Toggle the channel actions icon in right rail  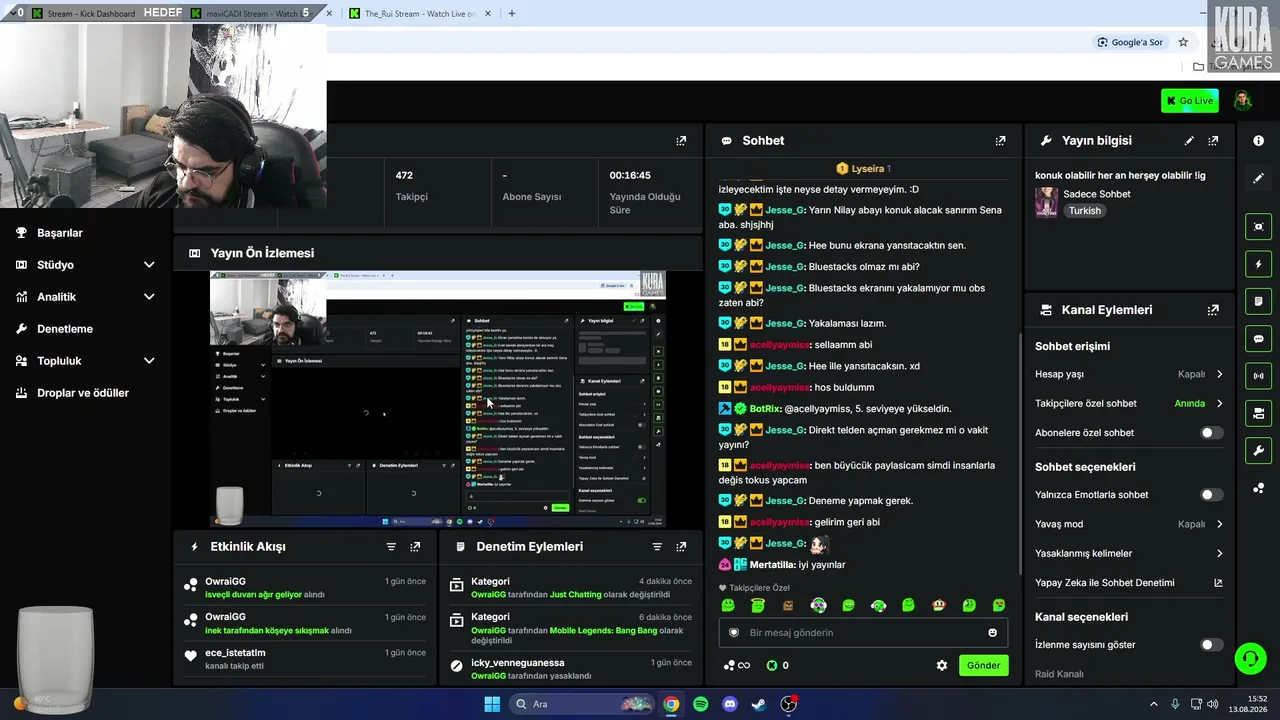click(x=1258, y=413)
